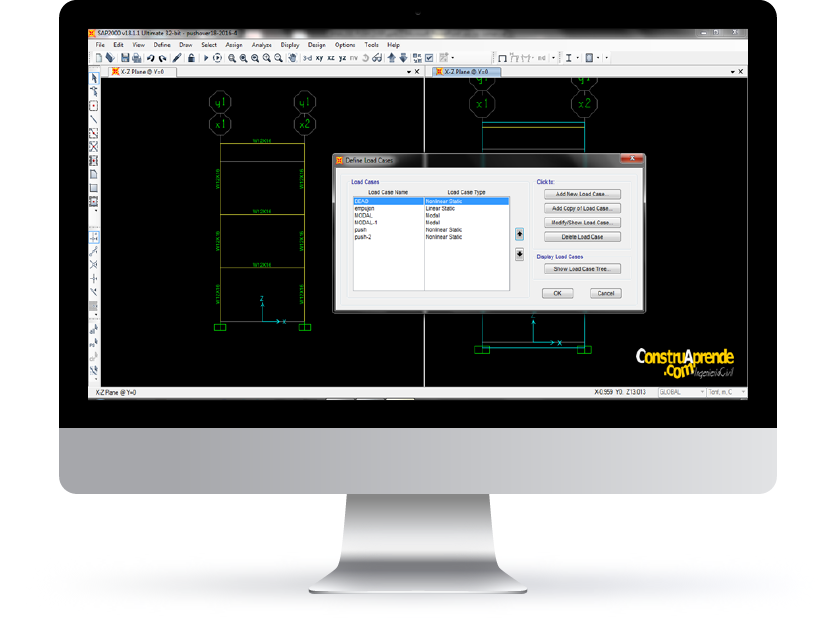Click the circled play Model-Alive icon

217,58
